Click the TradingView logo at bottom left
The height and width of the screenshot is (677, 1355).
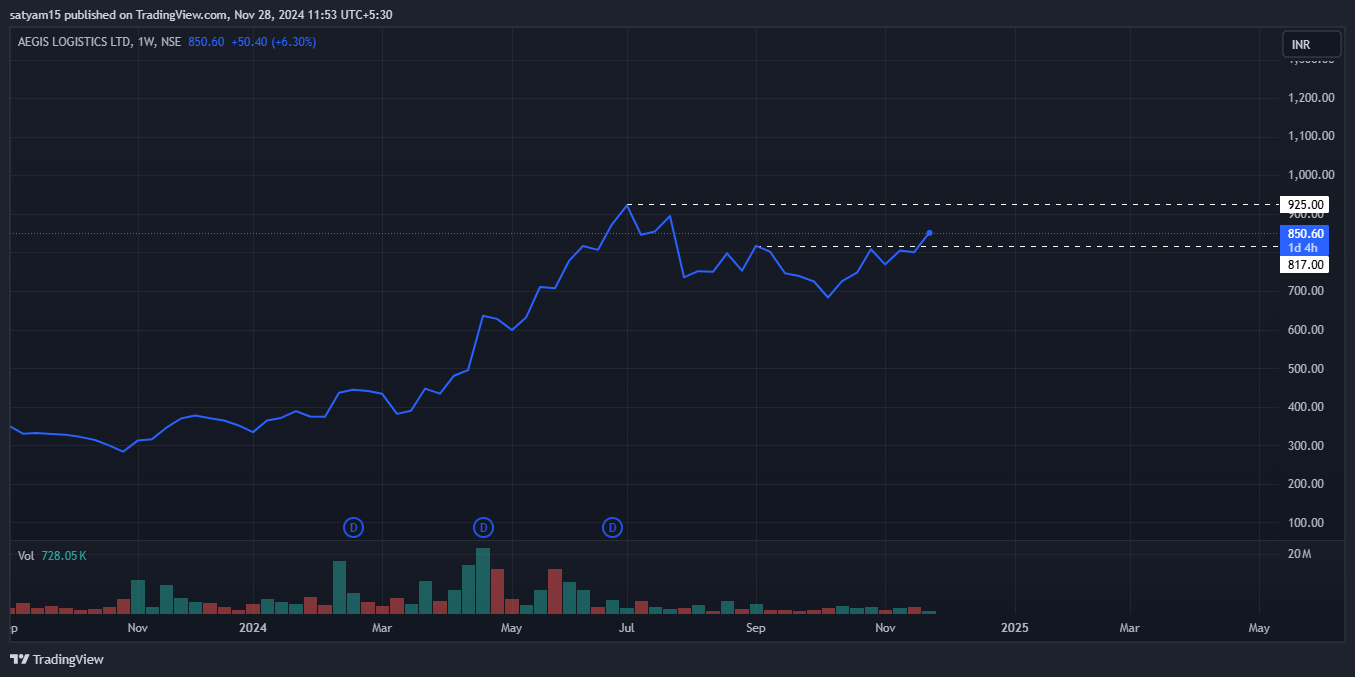[x=57, y=659]
